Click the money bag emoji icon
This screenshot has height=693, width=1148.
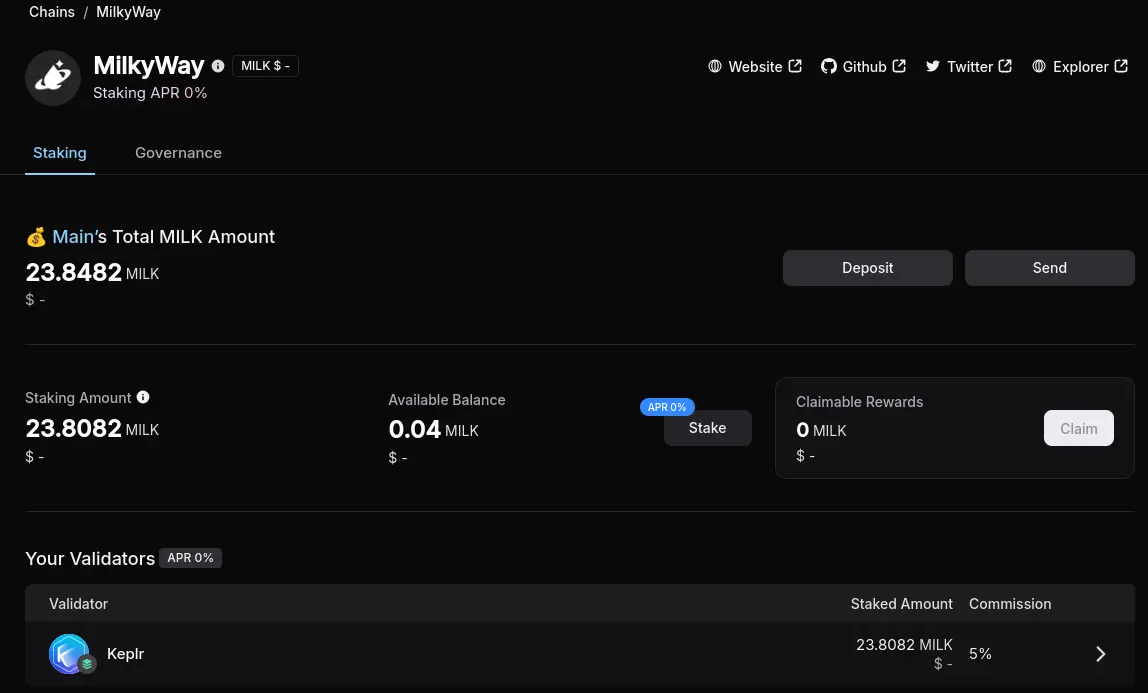36,237
